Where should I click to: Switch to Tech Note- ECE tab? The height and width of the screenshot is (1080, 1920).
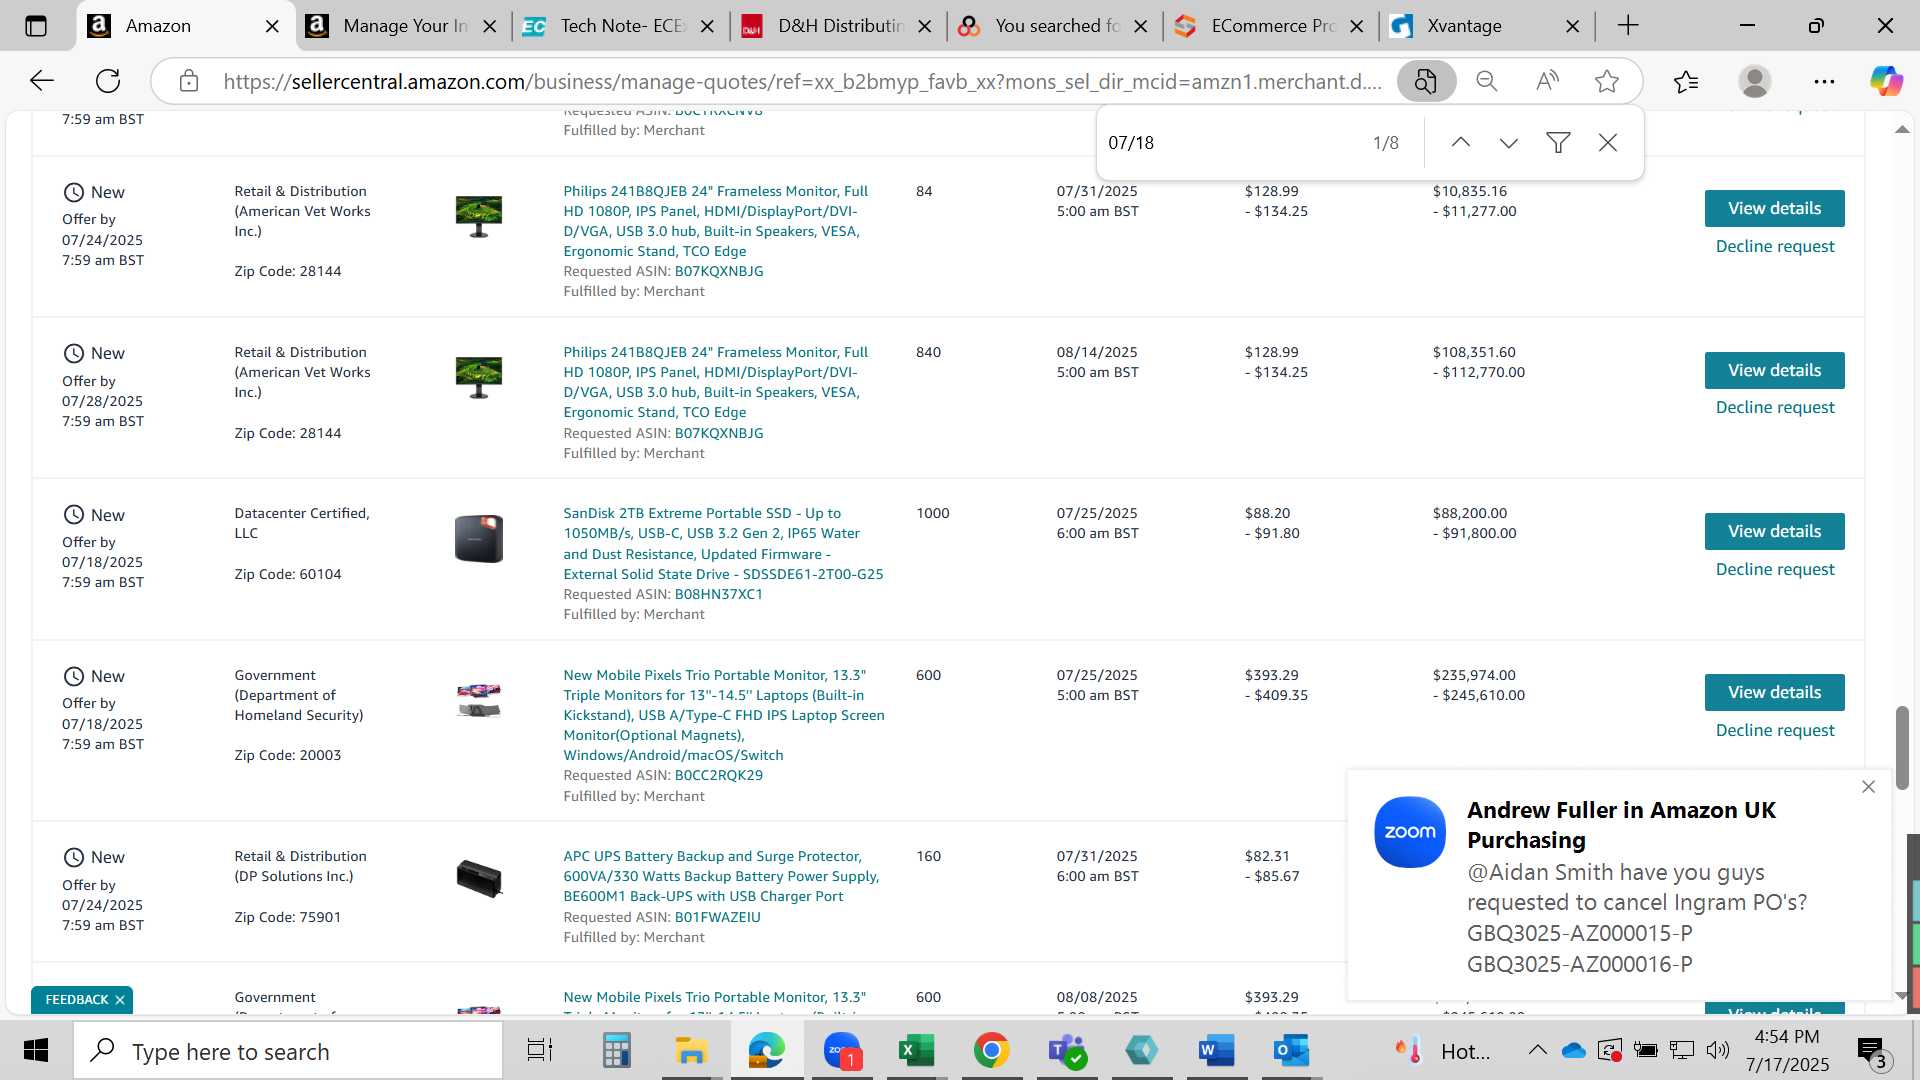pos(622,26)
